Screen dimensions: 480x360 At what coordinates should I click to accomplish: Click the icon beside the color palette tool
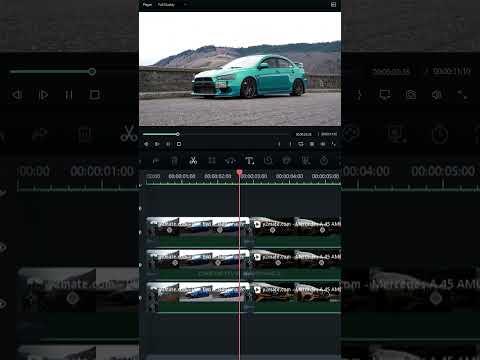coord(306,161)
